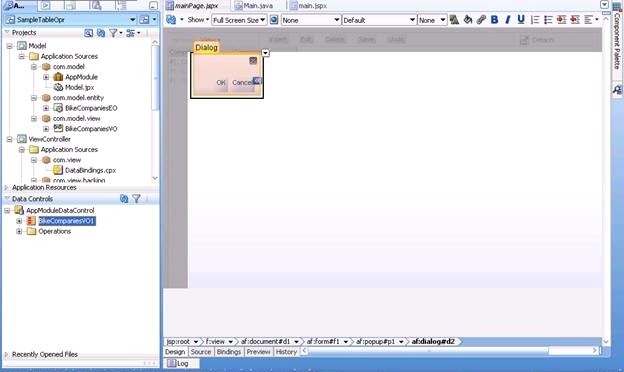This screenshot has width=624, height=372.
Task: Expand the Application Resources section
Action: pos(6,187)
